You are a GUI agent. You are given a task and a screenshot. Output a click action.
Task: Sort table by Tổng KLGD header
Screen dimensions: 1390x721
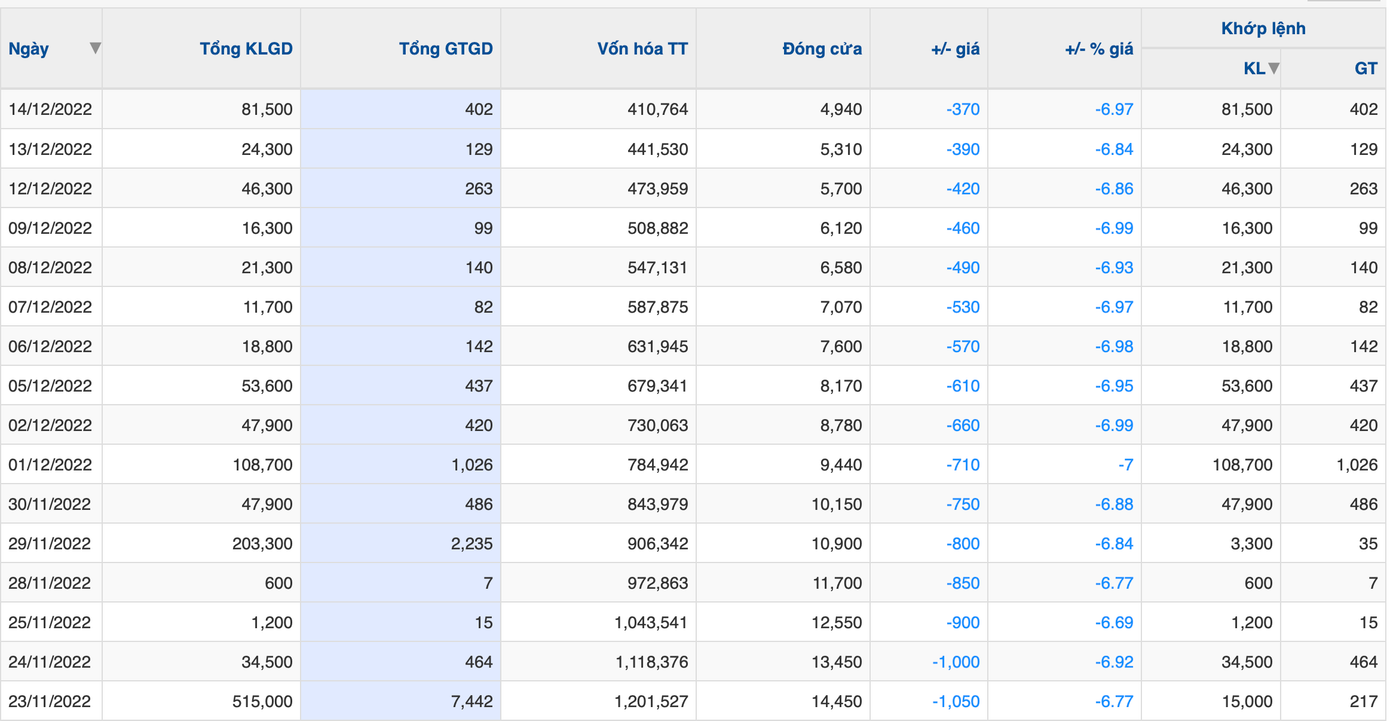coord(246,48)
